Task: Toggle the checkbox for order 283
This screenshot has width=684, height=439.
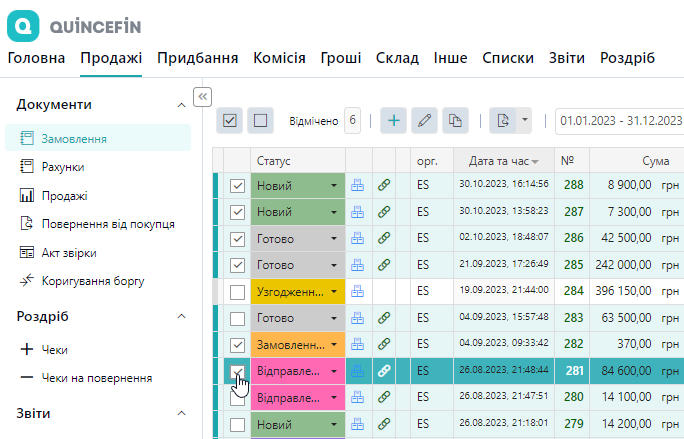Action: pyautogui.click(x=237, y=319)
